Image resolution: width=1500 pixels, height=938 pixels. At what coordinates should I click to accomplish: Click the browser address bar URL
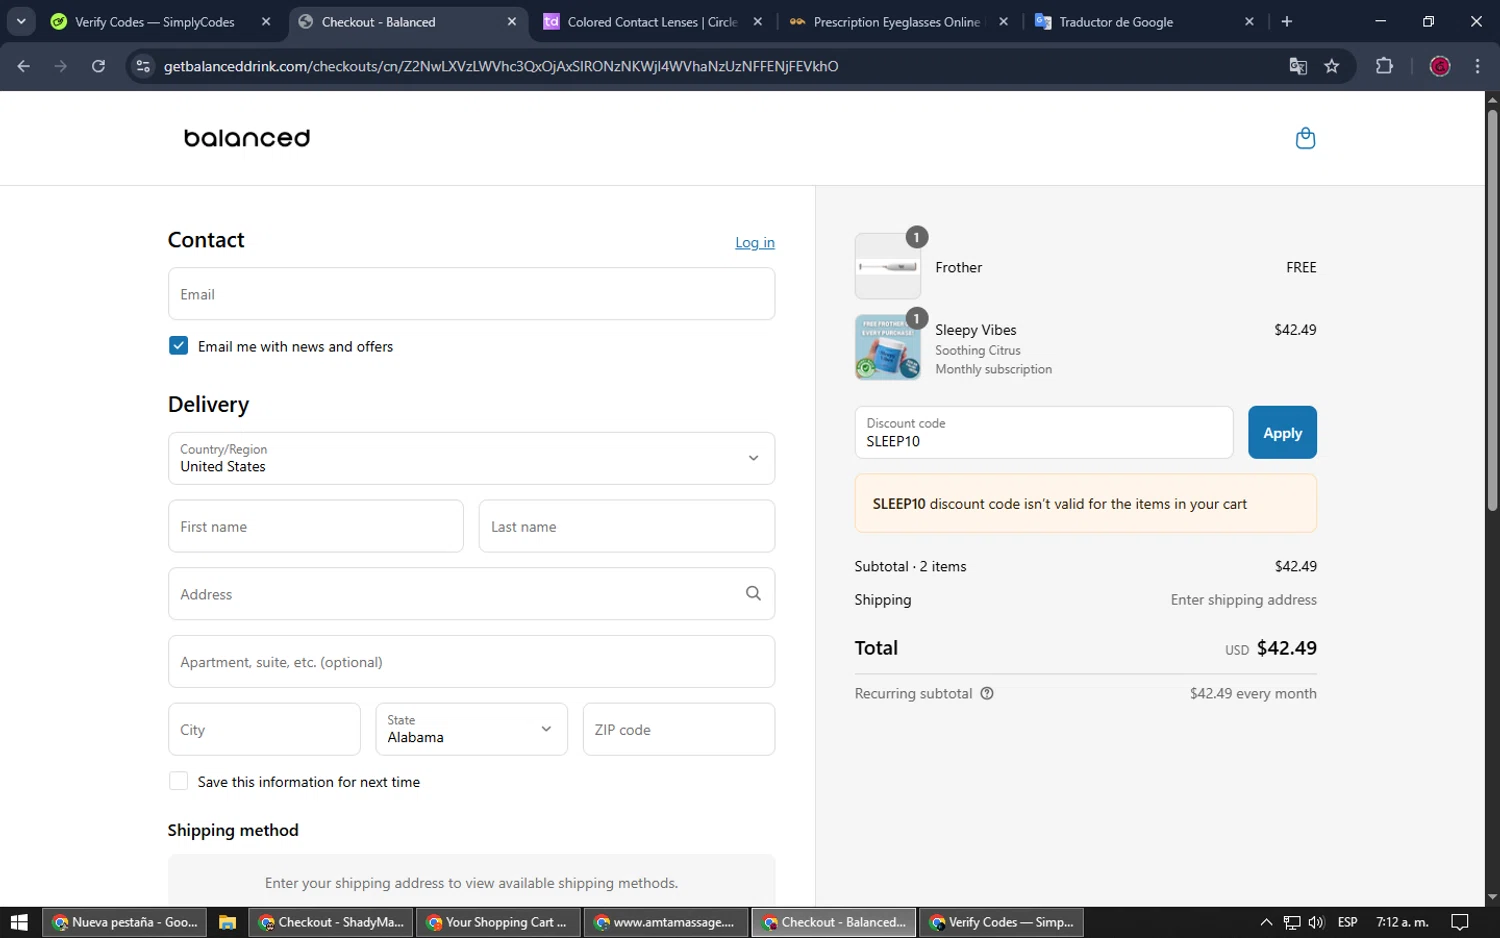click(x=501, y=66)
